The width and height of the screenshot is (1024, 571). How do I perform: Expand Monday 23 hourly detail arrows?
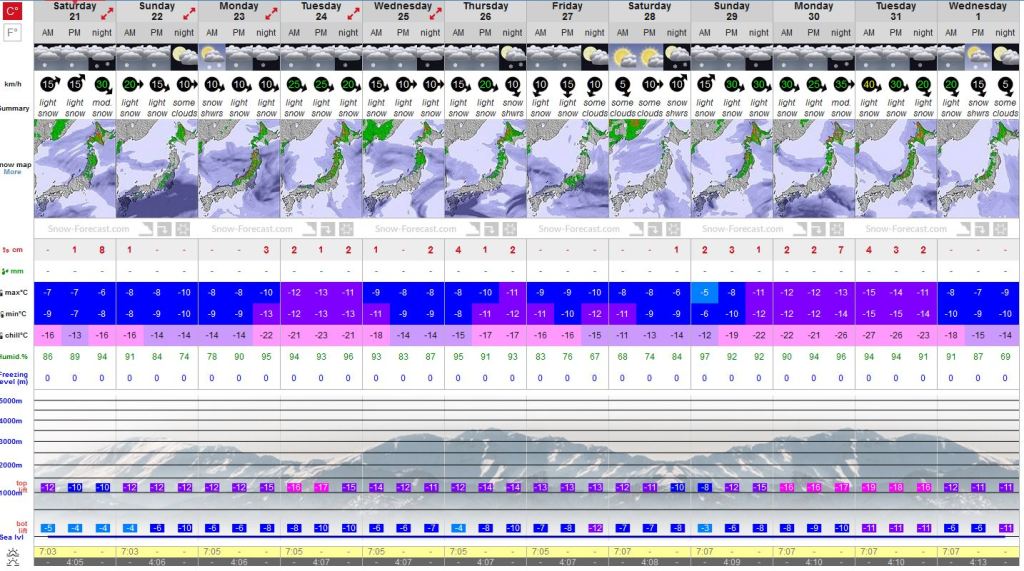coord(271,12)
